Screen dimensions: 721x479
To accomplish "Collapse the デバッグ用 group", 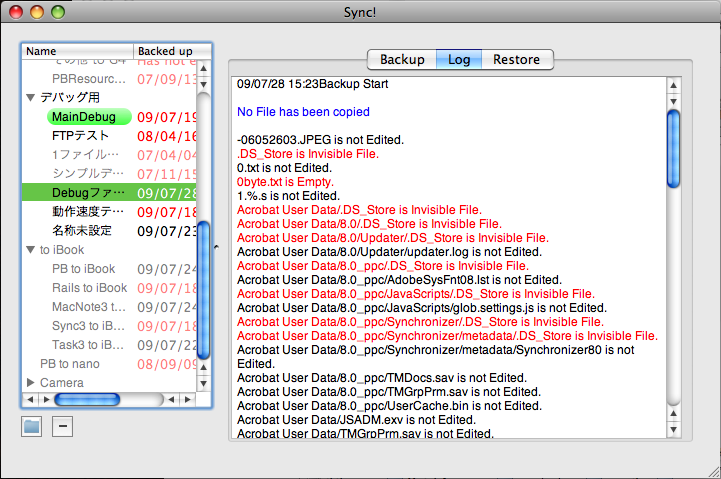I will (31, 97).
